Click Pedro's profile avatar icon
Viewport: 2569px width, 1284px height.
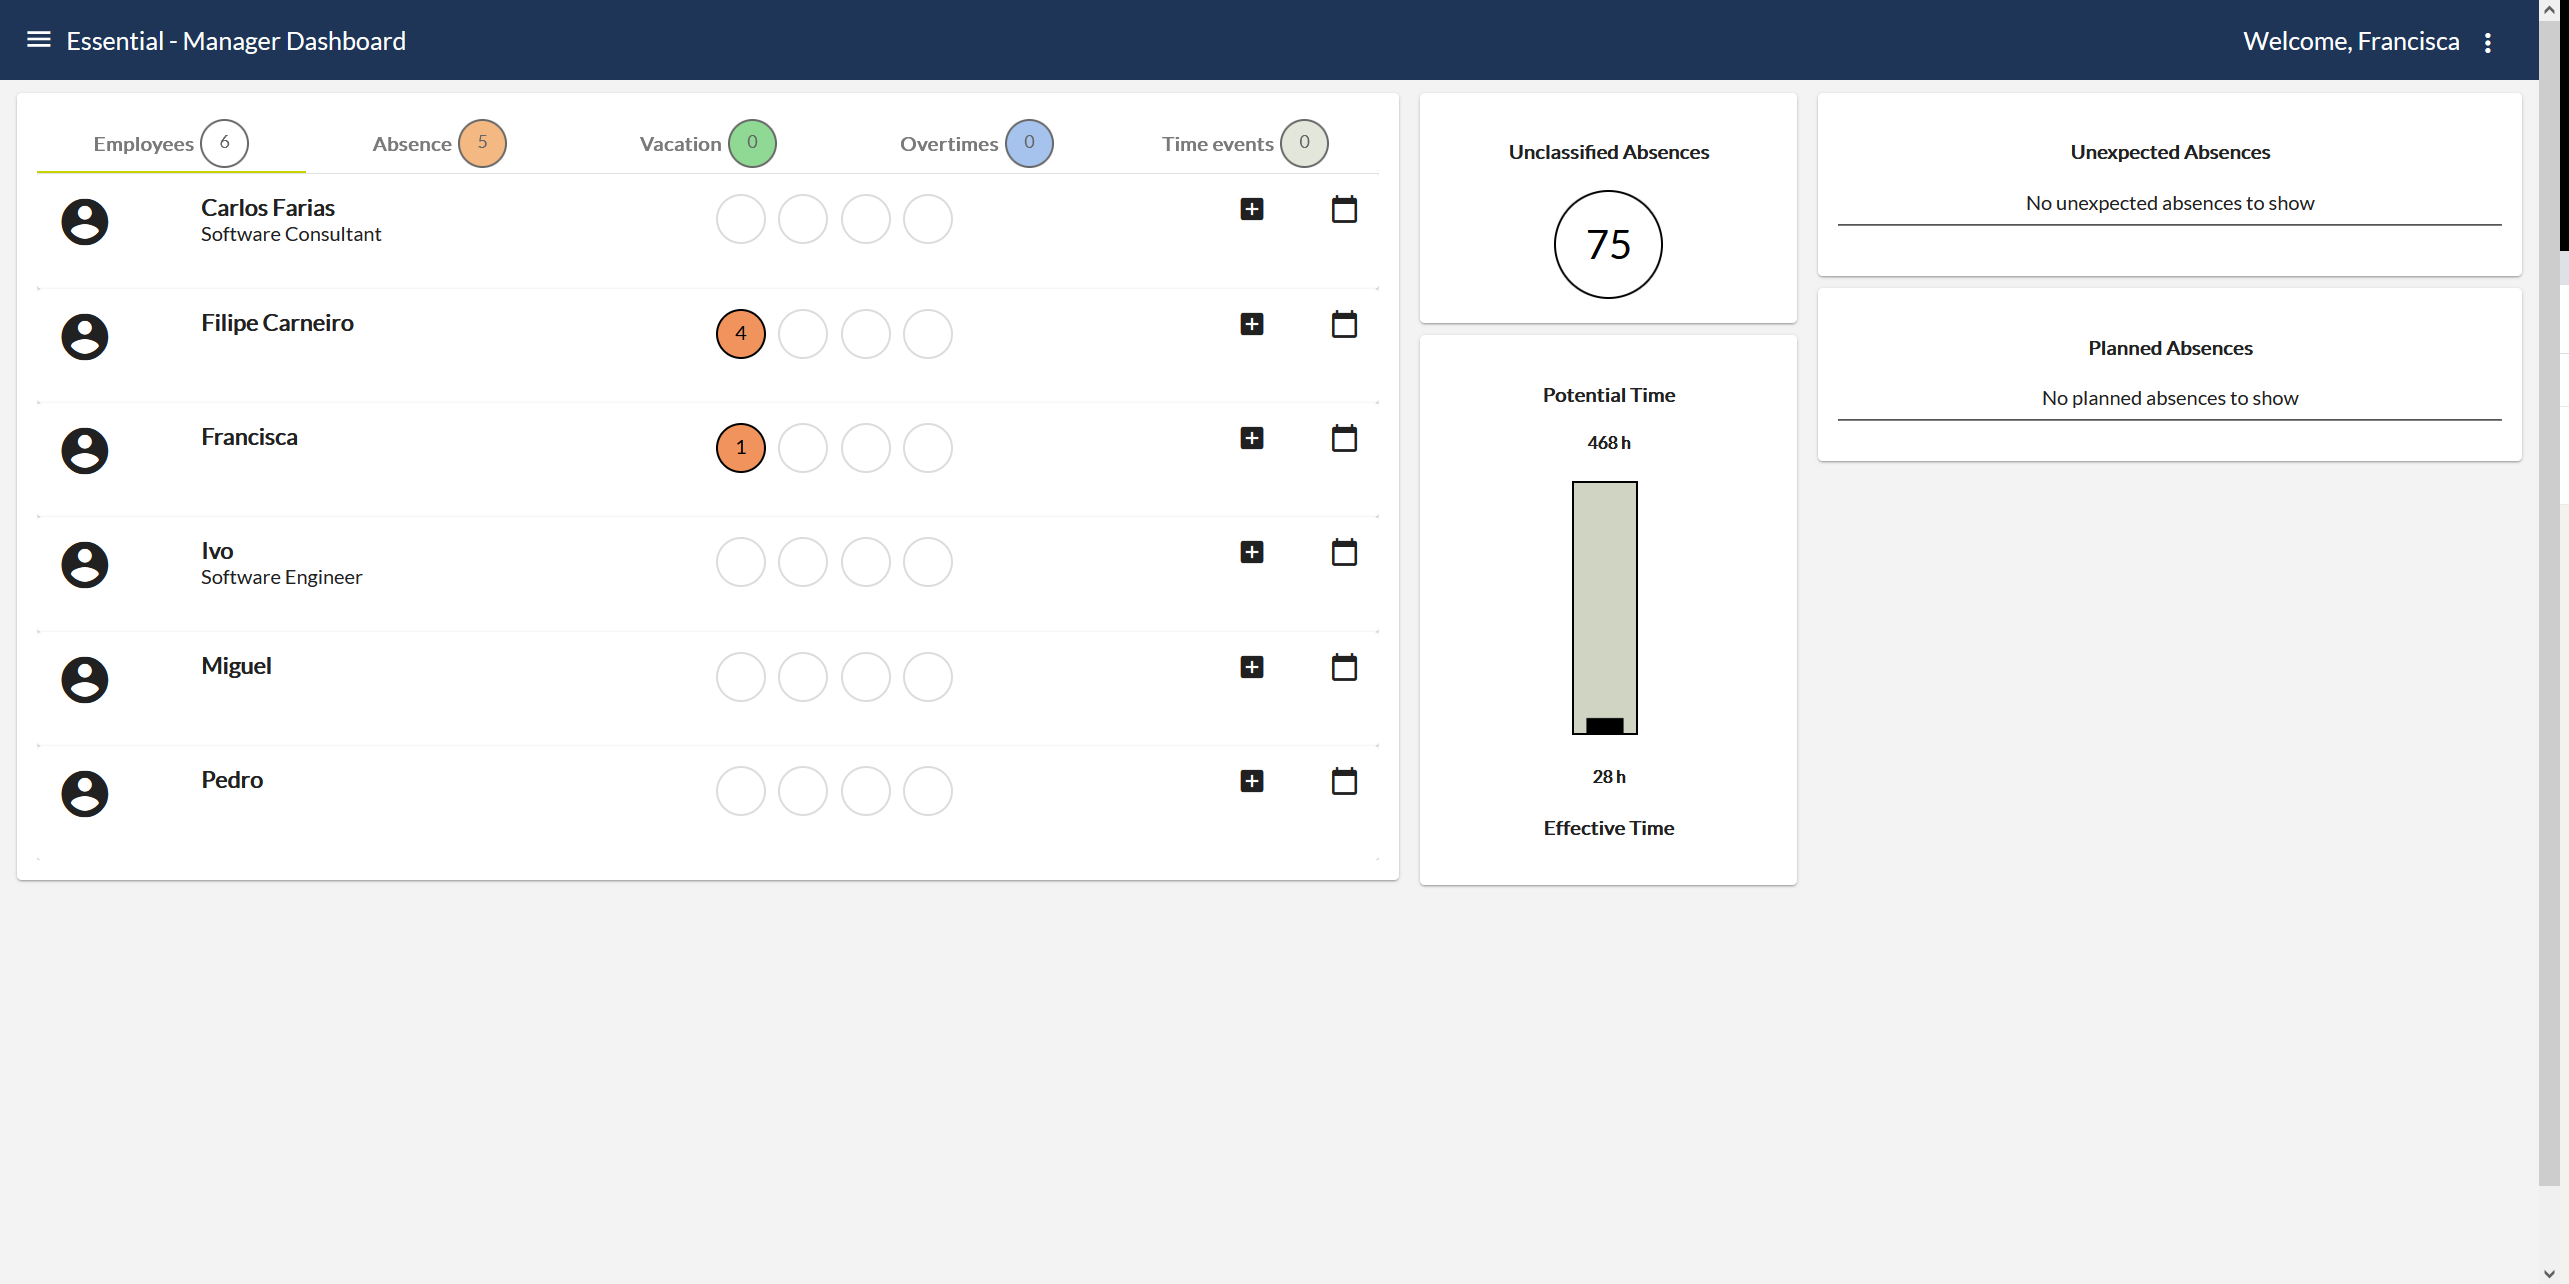coord(85,793)
